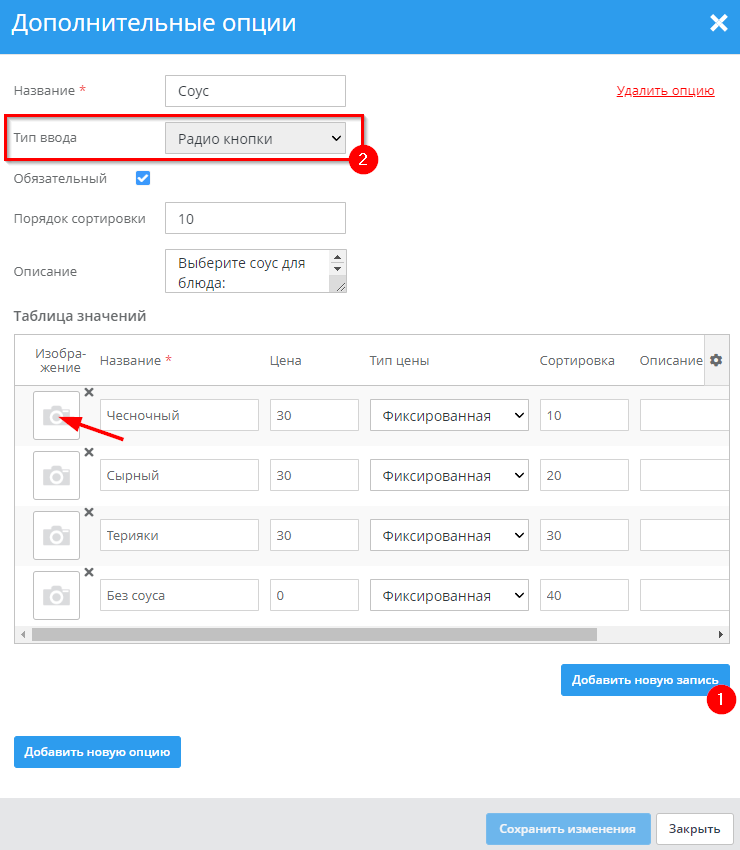This screenshot has height=850, width=740.
Task: Click camera image icon for Сырный row
Action: (57, 475)
